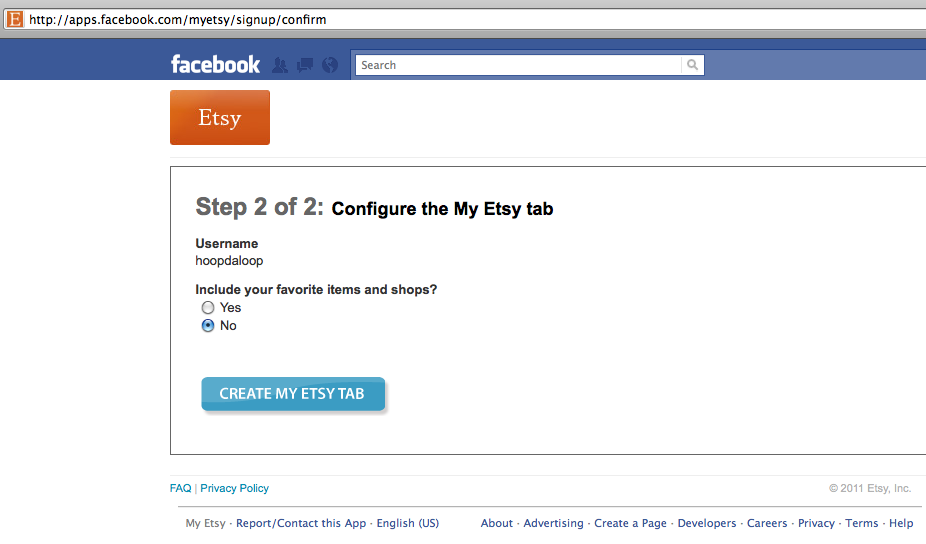Screen dimensions: 926x544
Task: Open the Facebook notifications globe icon
Action: [330, 65]
